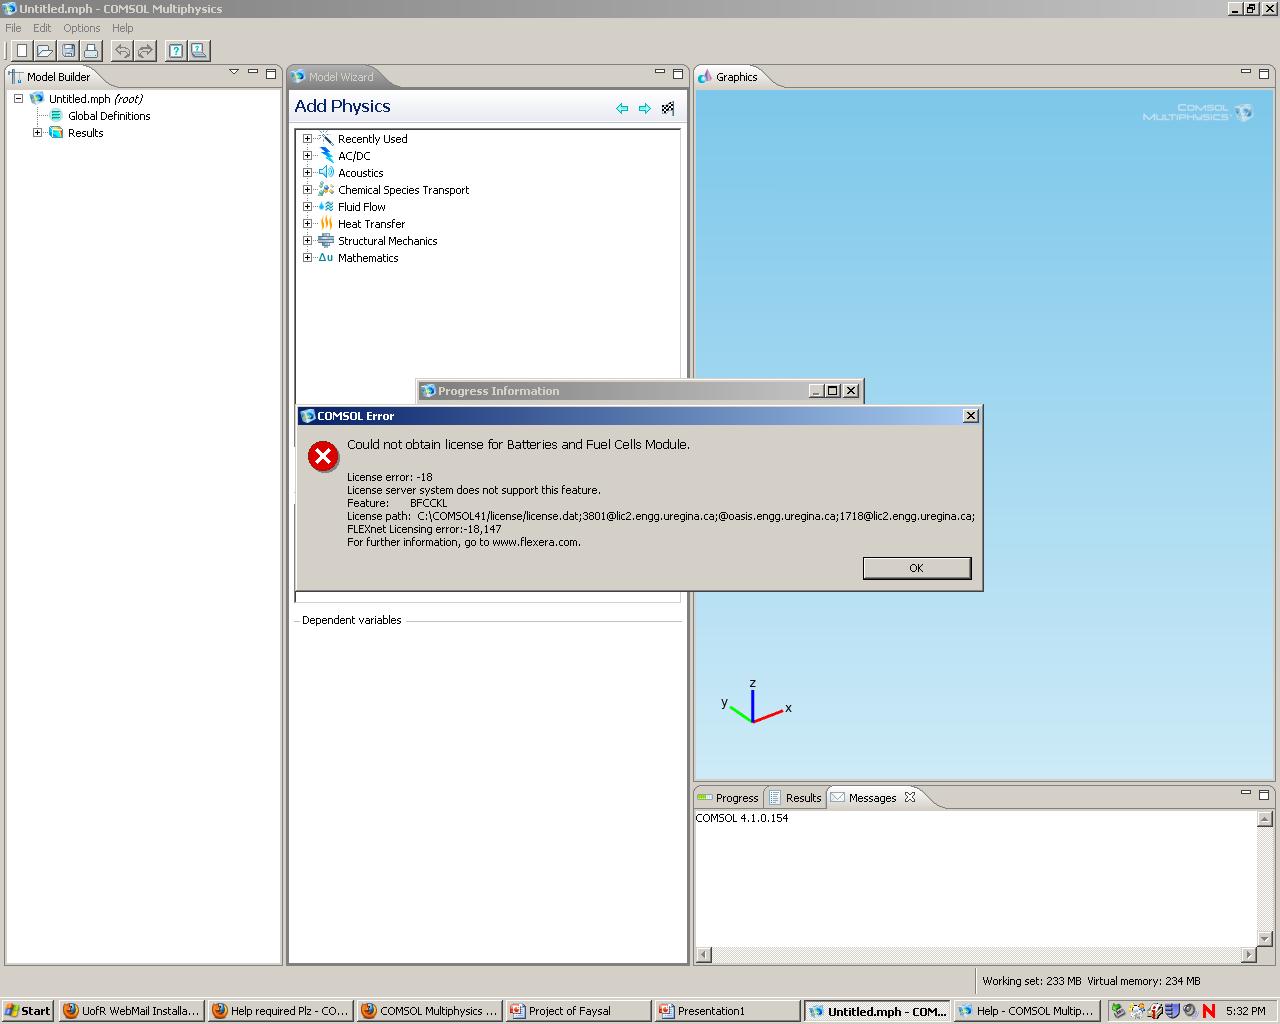Viewport: 1280px width, 1024px height.
Task: Click the Messages panel horizontal scrollbar
Action: coord(975,955)
